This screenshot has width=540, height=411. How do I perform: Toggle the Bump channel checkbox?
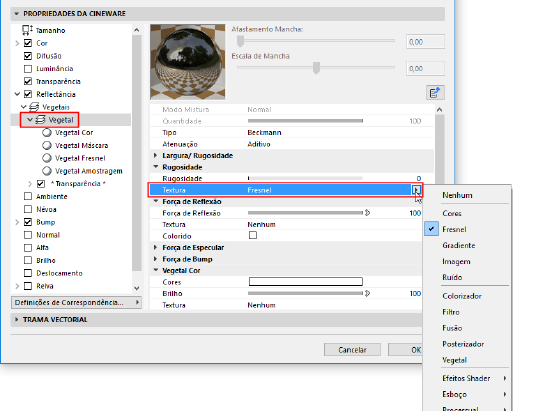pyautogui.click(x=28, y=222)
